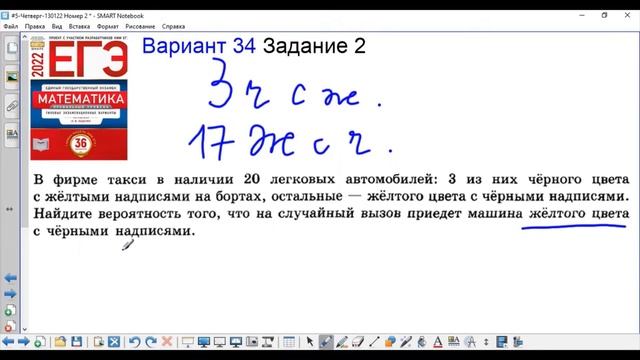Select the Text tool letter A

coord(438,342)
